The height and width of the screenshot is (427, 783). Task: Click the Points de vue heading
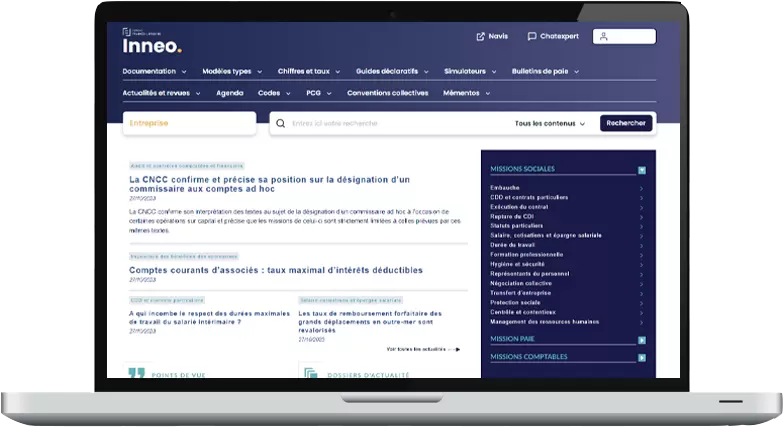pyautogui.click(x=178, y=375)
